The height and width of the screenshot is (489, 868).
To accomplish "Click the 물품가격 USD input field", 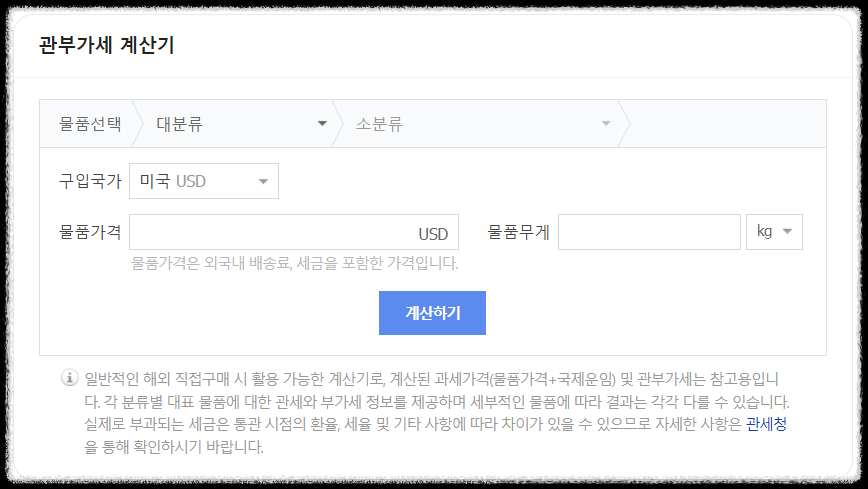I will [x=294, y=232].
